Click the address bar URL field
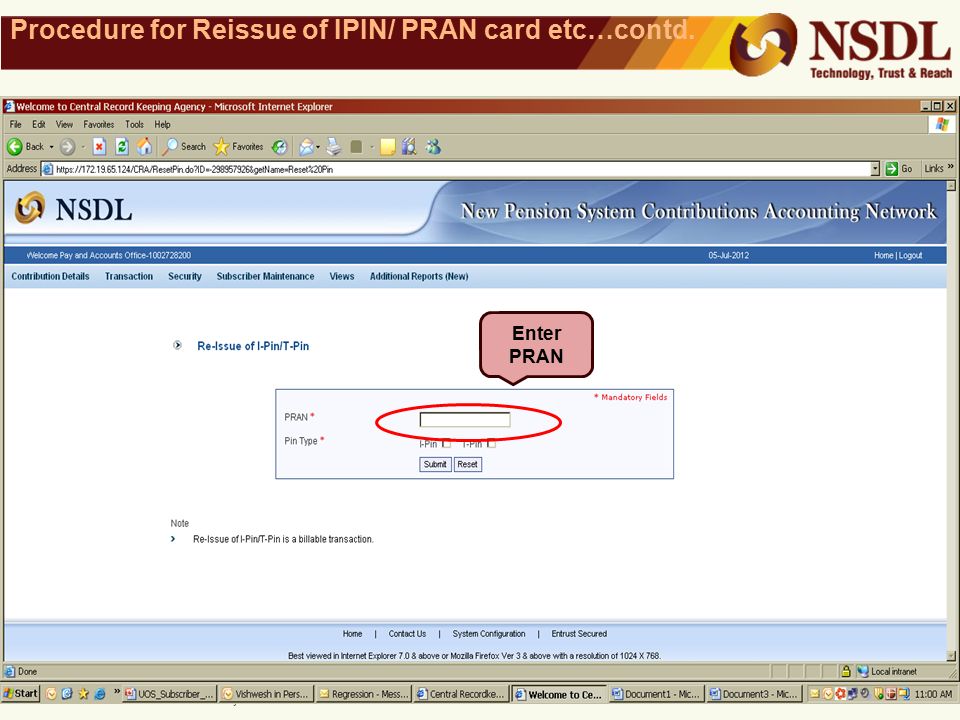960x720 pixels. 462,169
